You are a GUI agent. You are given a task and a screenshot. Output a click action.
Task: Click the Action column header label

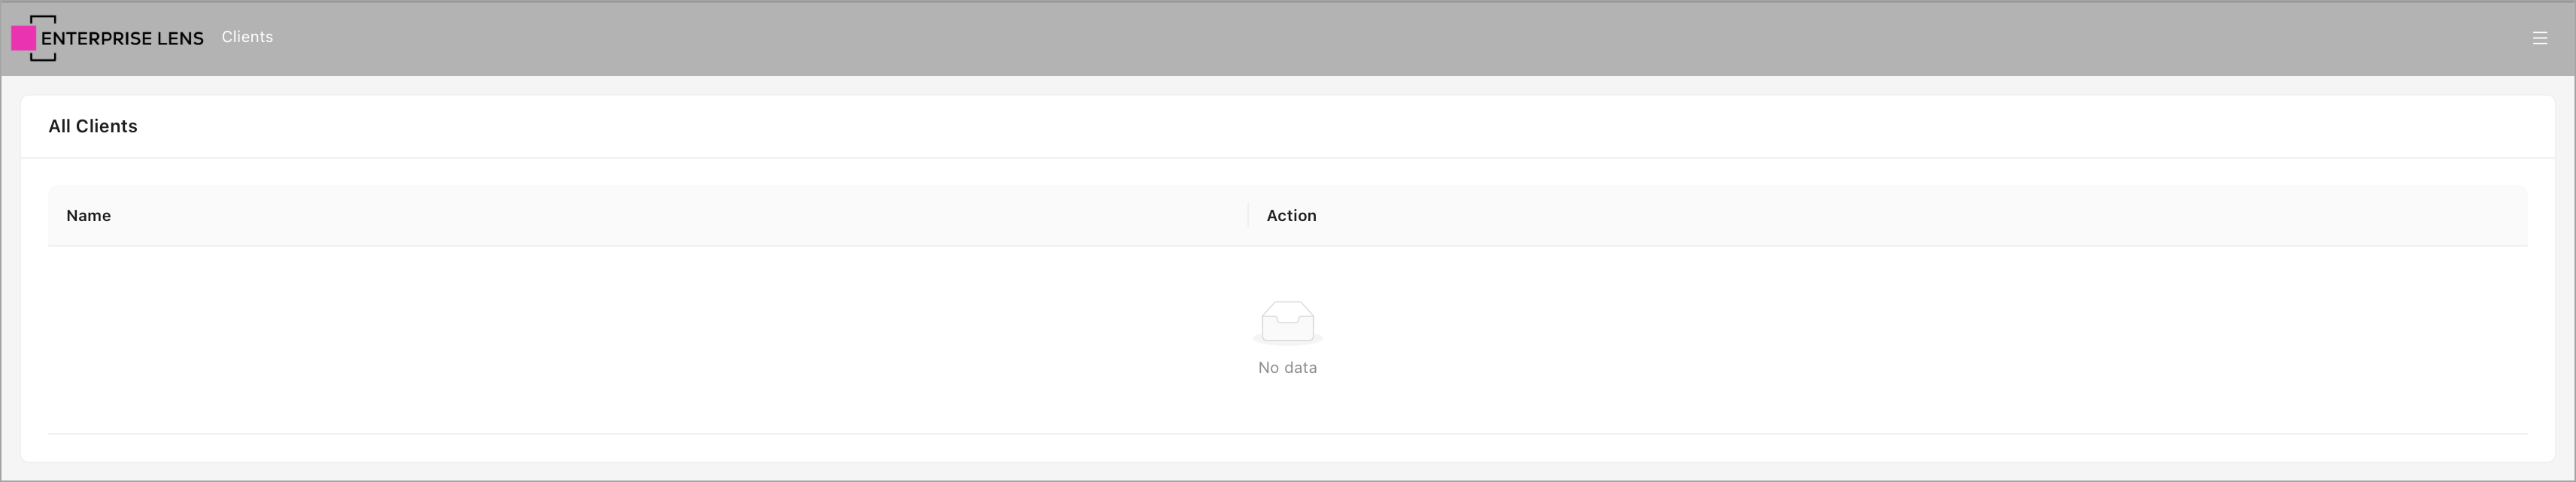point(1291,215)
